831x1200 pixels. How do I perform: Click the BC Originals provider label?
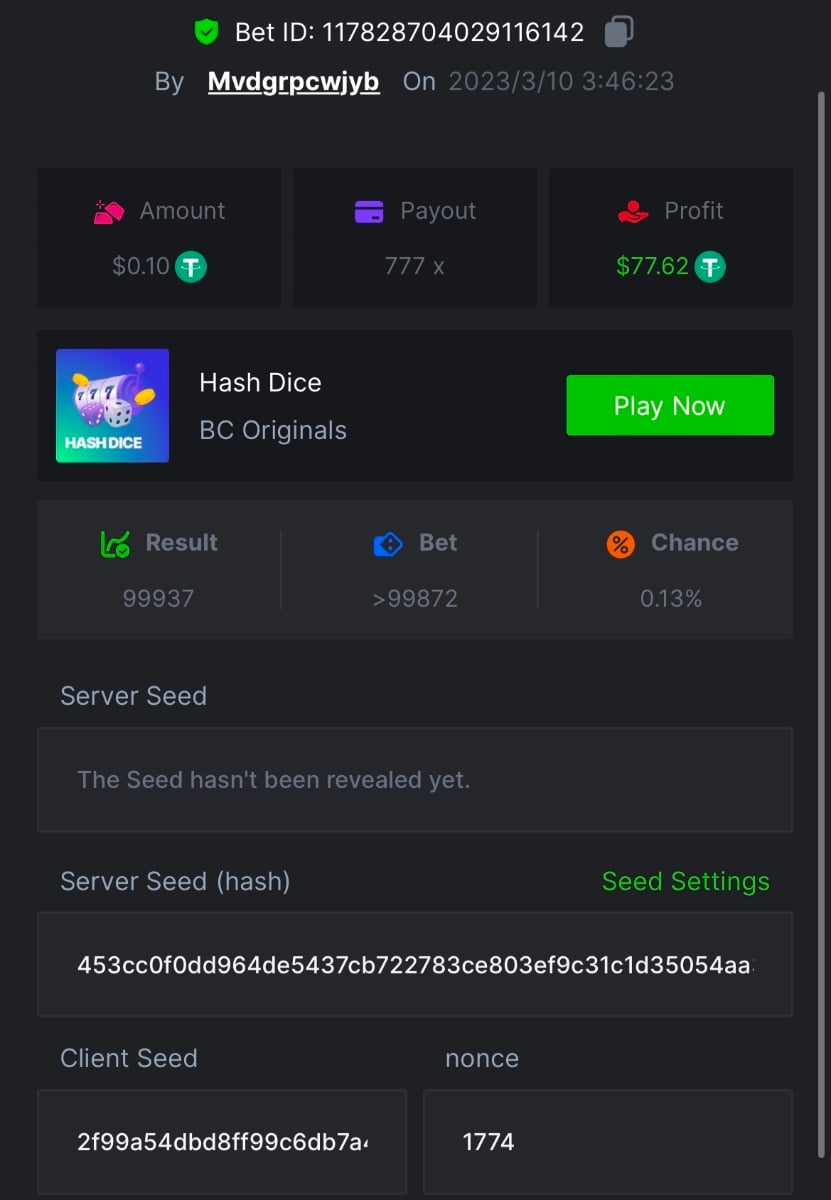[273, 431]
